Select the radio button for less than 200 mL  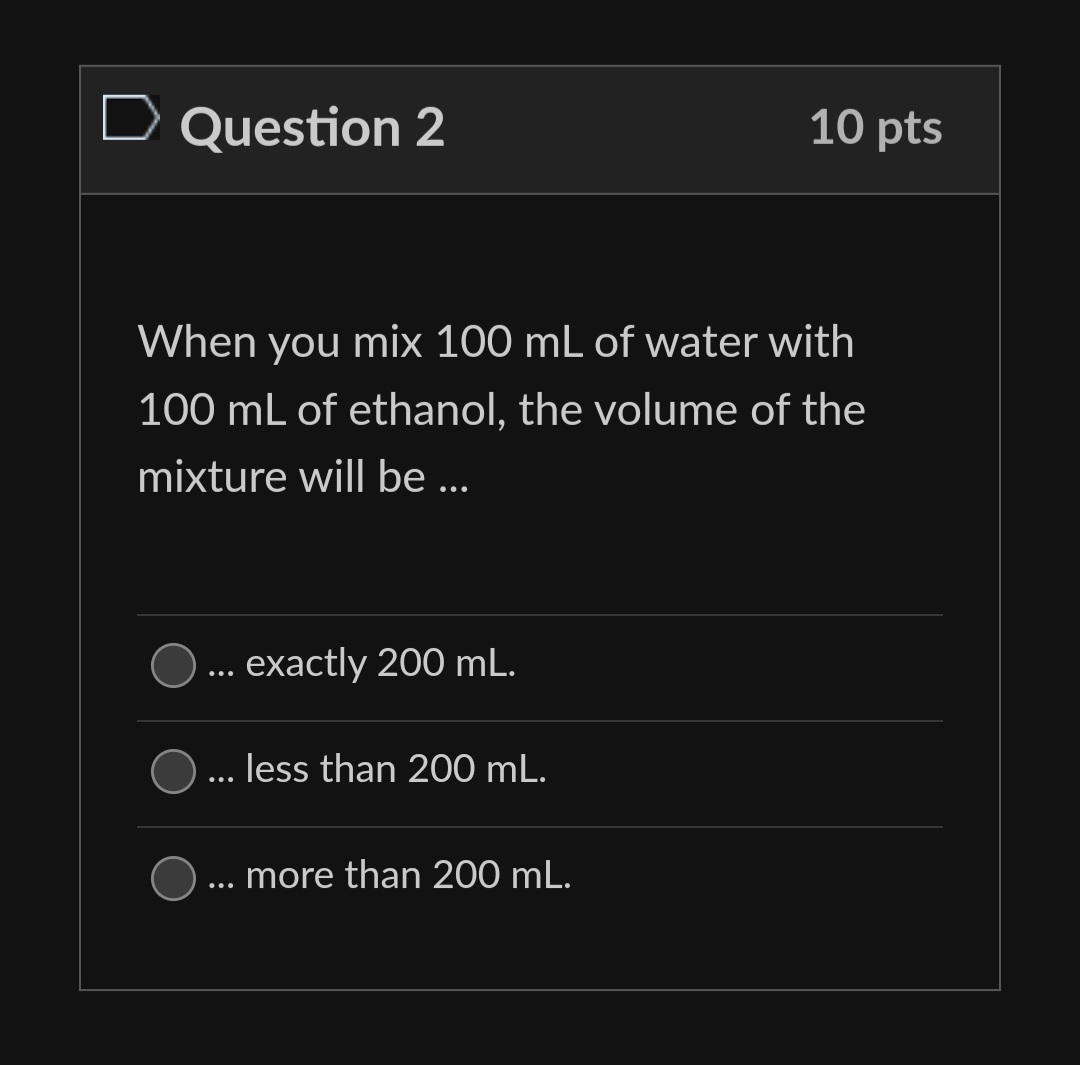pyautogui.click(x=172, y=770)
